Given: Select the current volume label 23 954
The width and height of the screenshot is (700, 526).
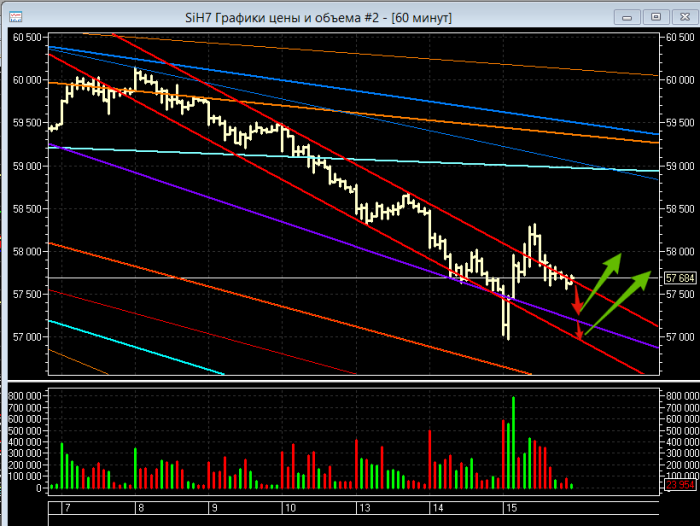Looking at the screenshot, I should coord(680,484).
